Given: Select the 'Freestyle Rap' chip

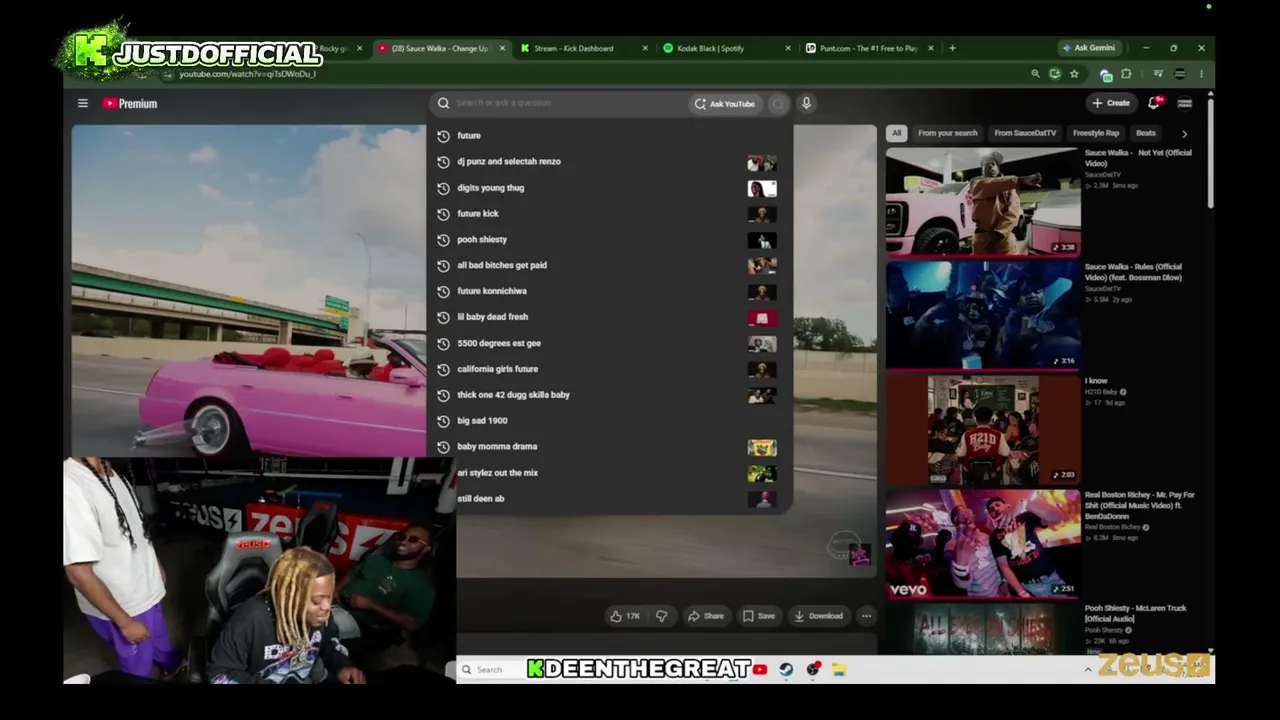Looking at the screenshot, I should 1096,133.
